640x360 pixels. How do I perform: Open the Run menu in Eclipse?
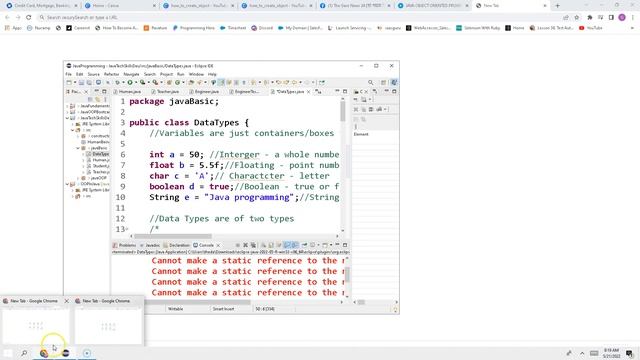(180, 74)
